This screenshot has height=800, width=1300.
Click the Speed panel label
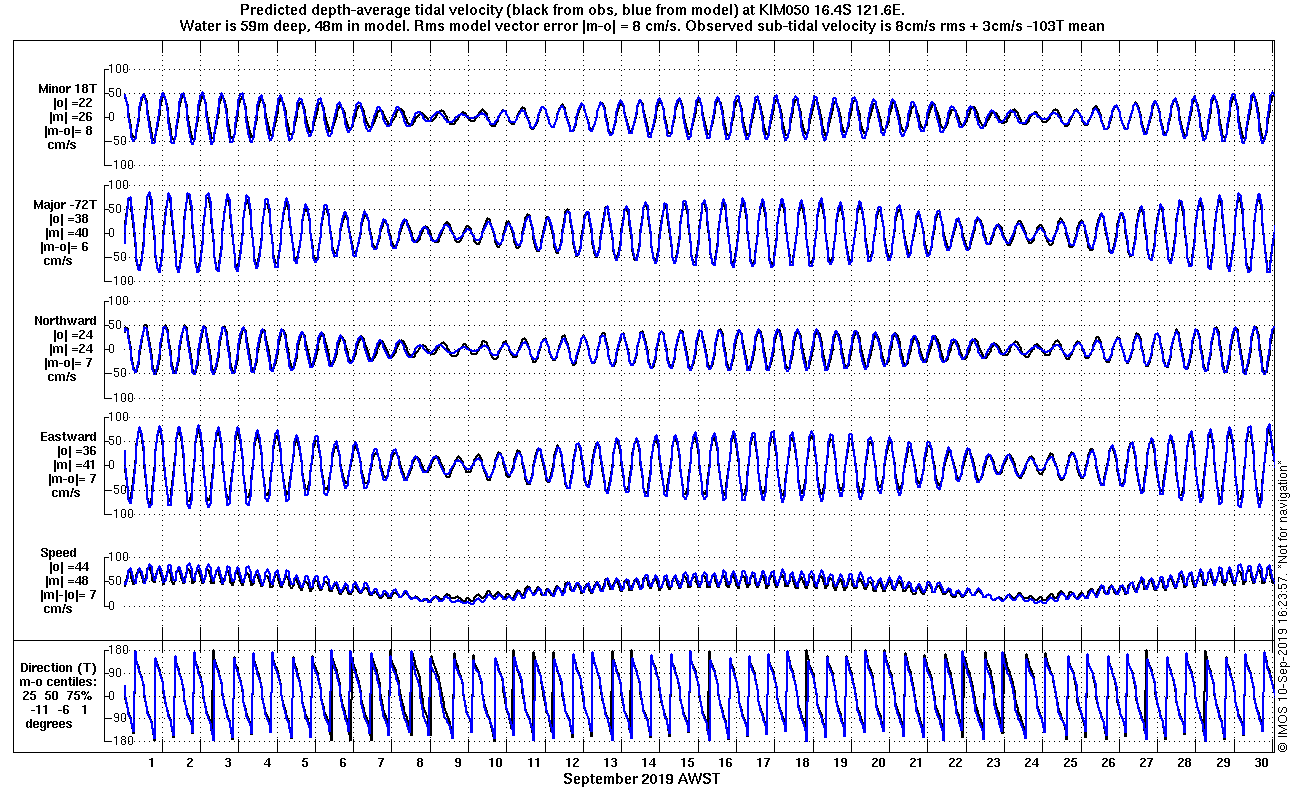(x=58, y=553)
